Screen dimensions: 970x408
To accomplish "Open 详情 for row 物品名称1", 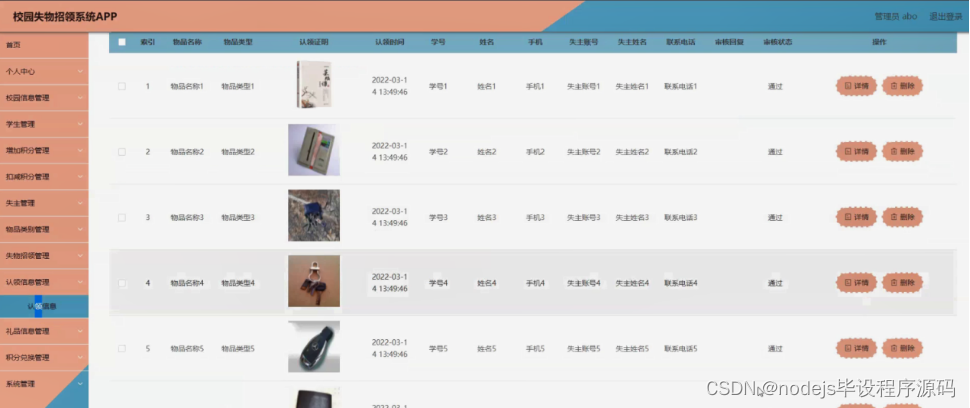I will tap(856, 87).
